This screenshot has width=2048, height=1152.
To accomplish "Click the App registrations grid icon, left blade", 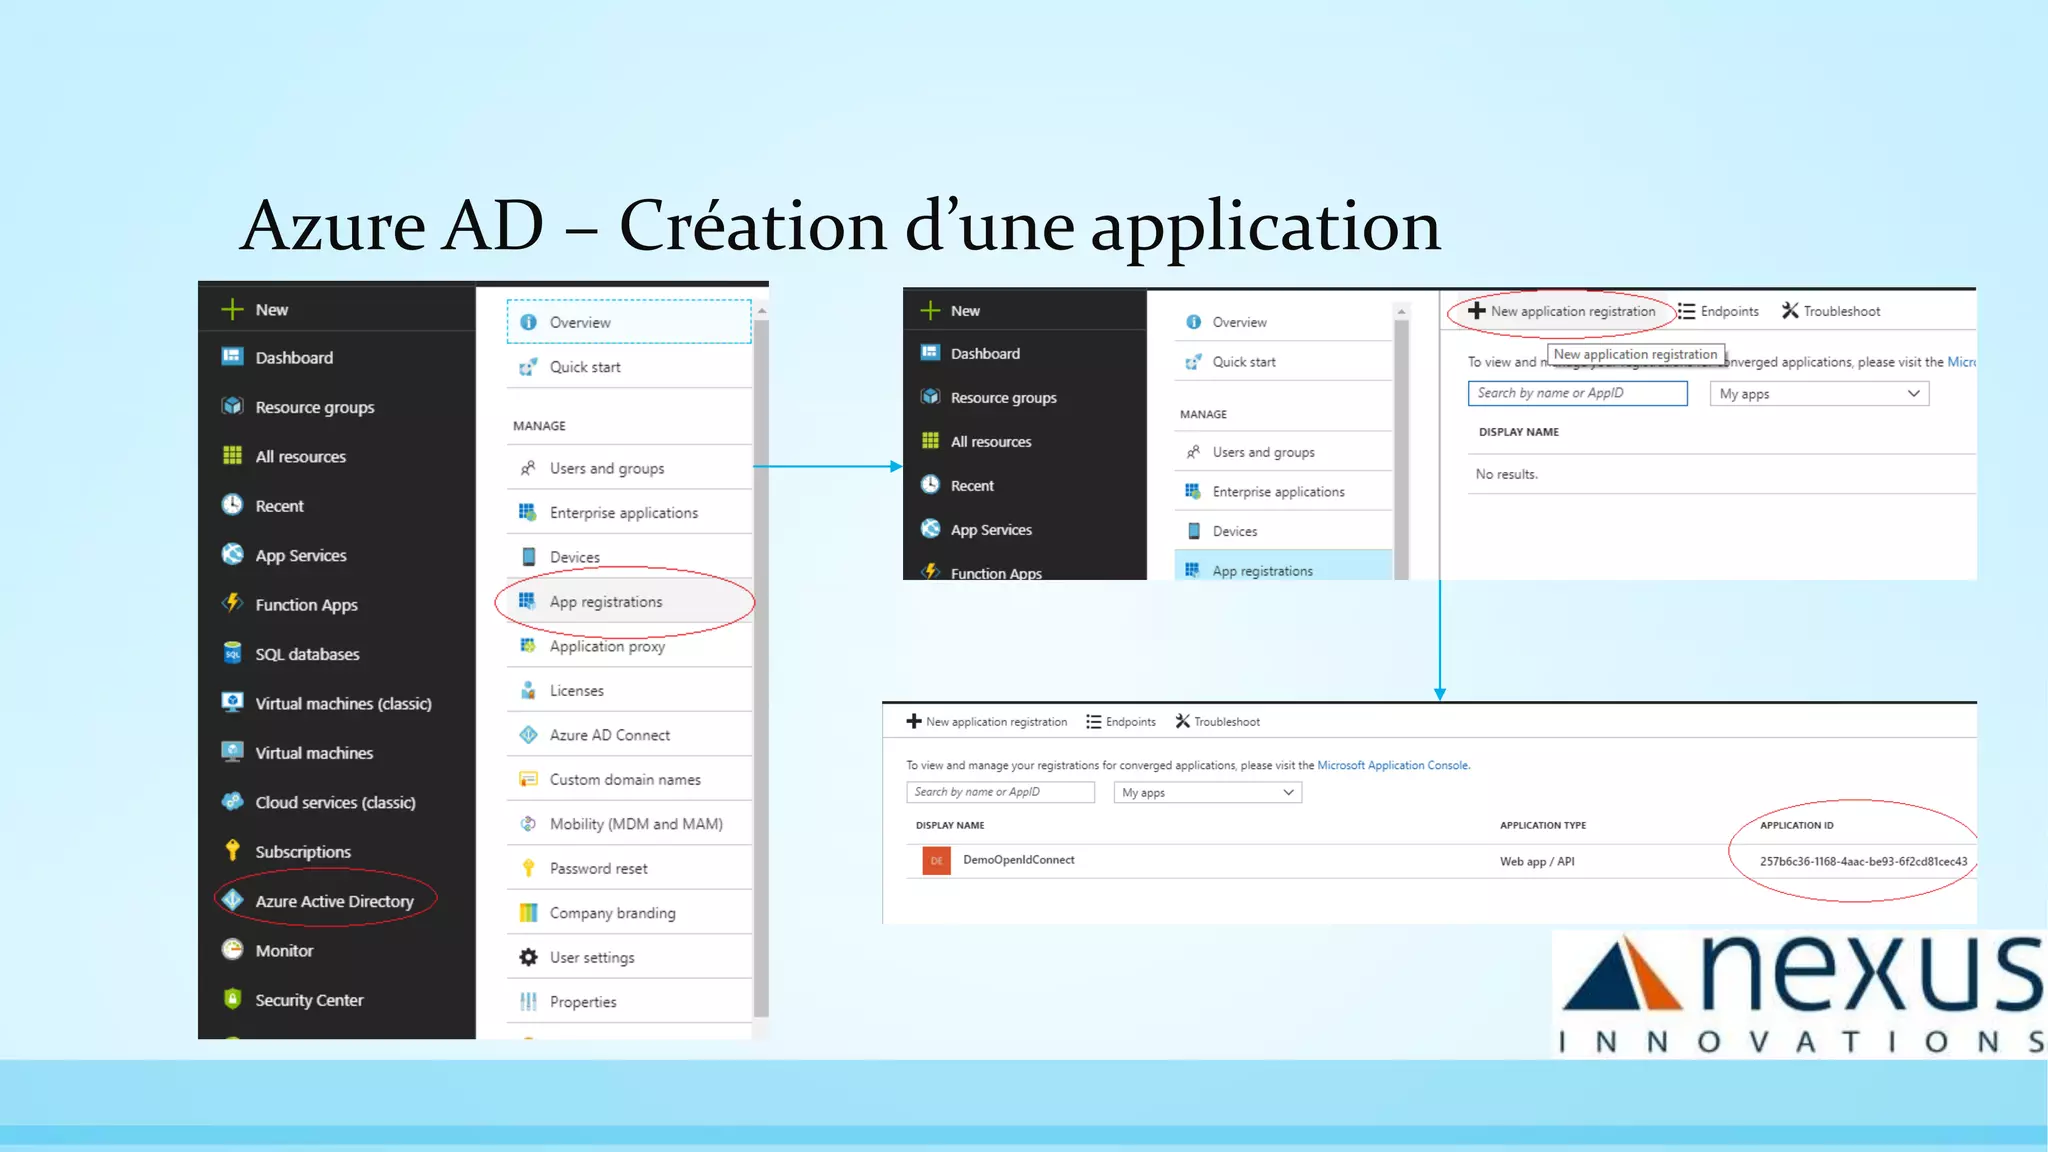I will pos(527,601).
